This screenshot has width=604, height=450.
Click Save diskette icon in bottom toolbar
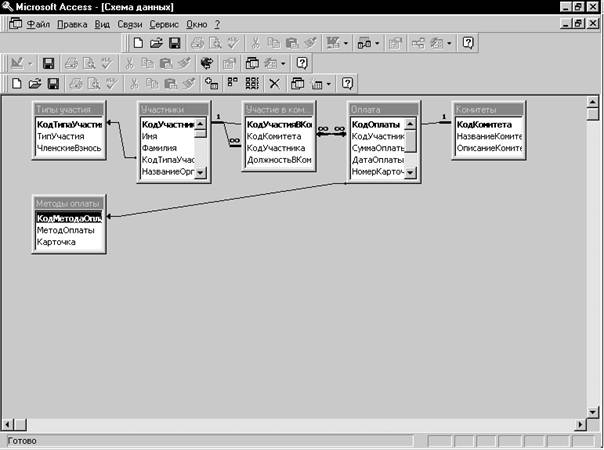[53, 84]
